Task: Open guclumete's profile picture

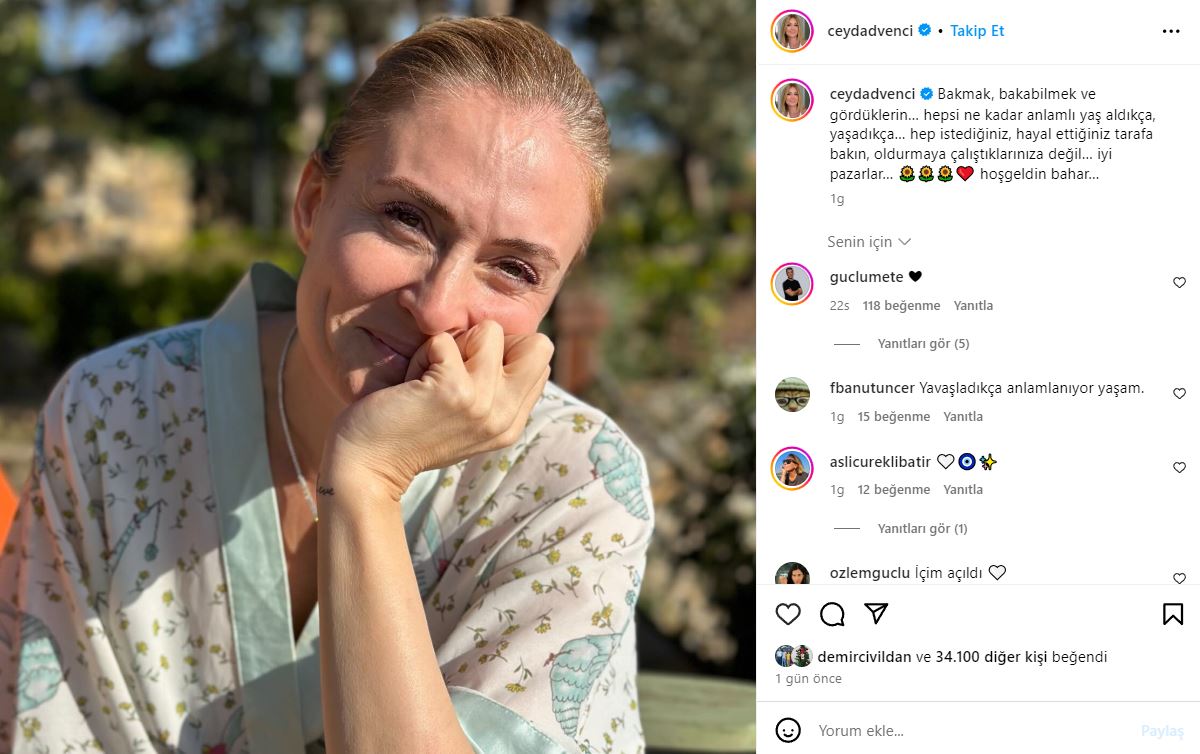Action: click(792, 284)
